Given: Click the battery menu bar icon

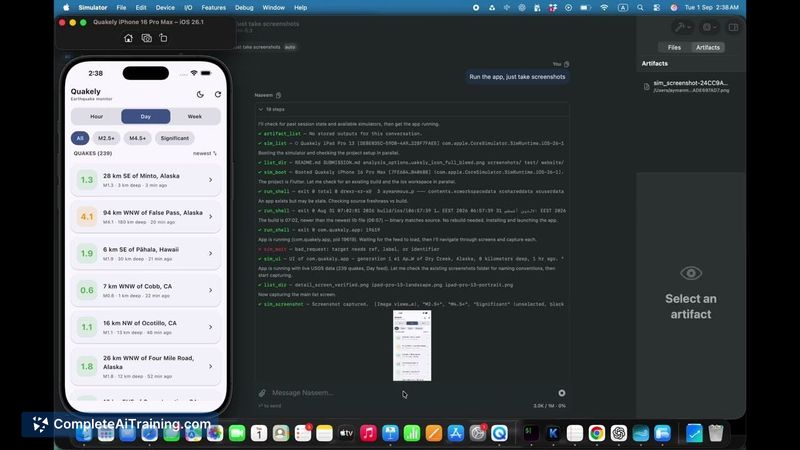Looking at the screenshot, I should click(585, 8).
